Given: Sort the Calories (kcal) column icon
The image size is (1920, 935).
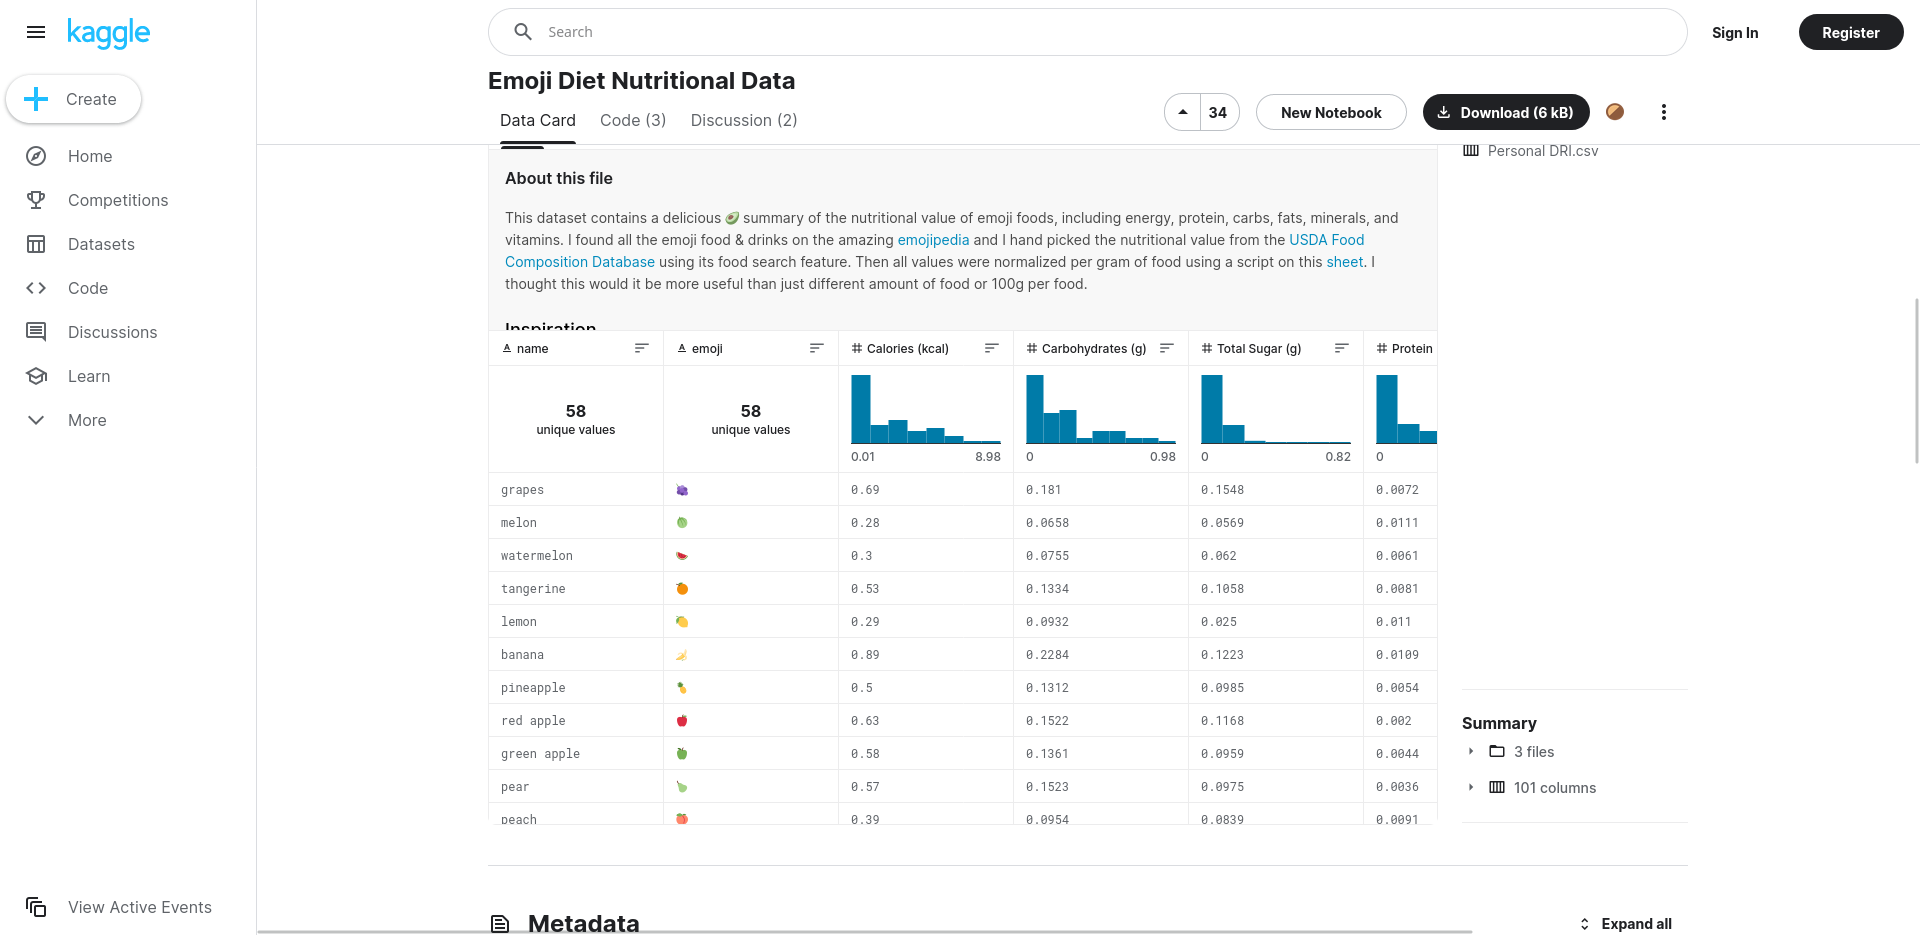Looking at the screenshot, I should 992,348.
